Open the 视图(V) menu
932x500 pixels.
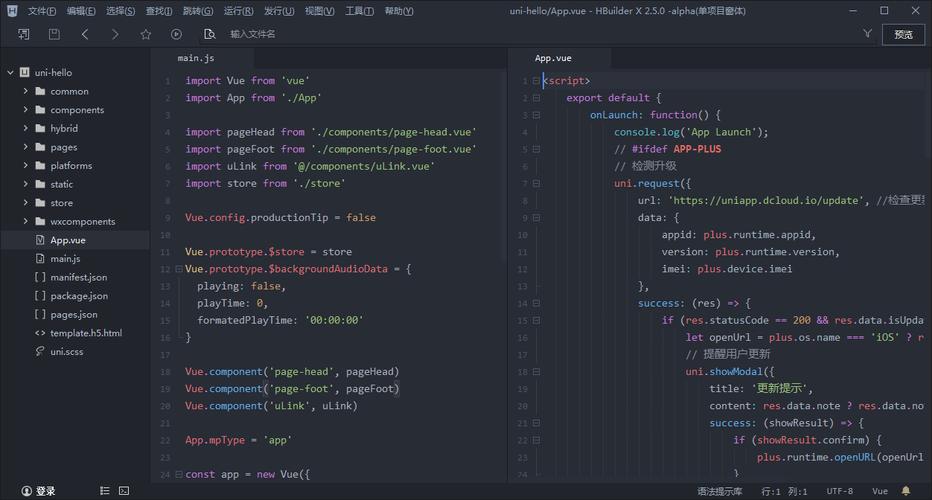(320, 11)
